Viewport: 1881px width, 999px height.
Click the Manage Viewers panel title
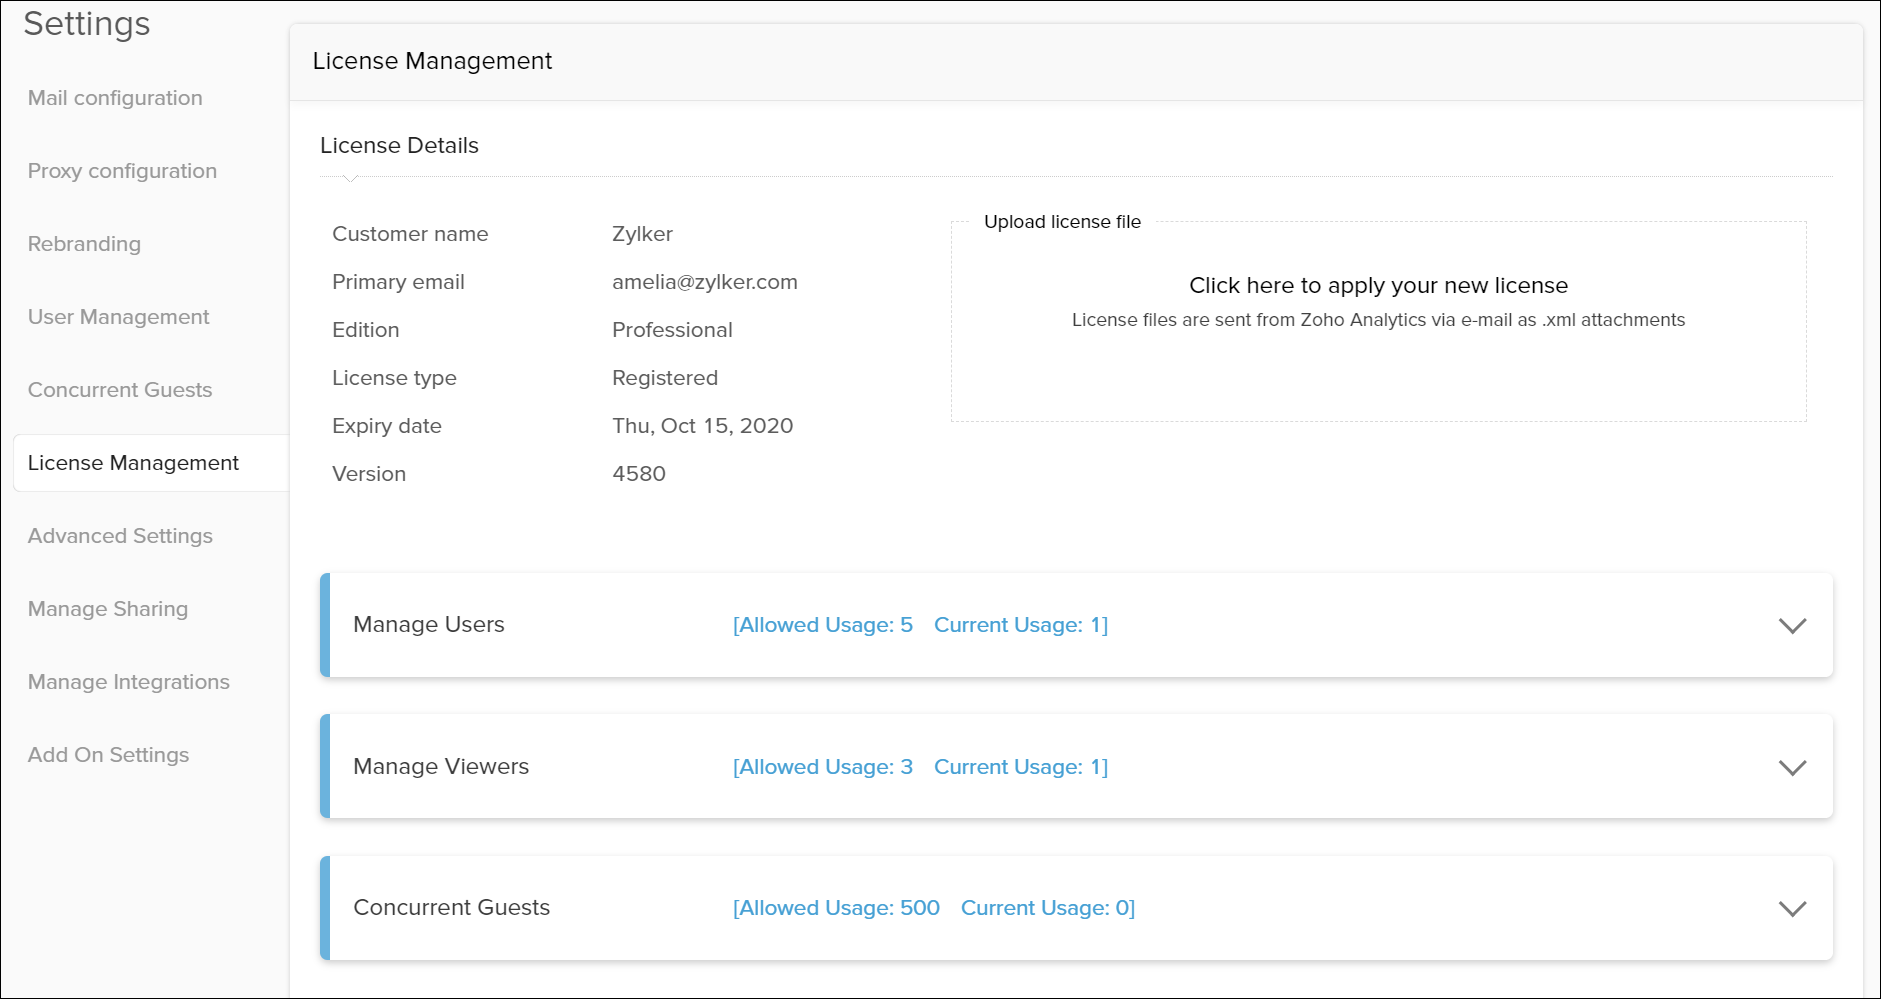(x=441, y=767)
